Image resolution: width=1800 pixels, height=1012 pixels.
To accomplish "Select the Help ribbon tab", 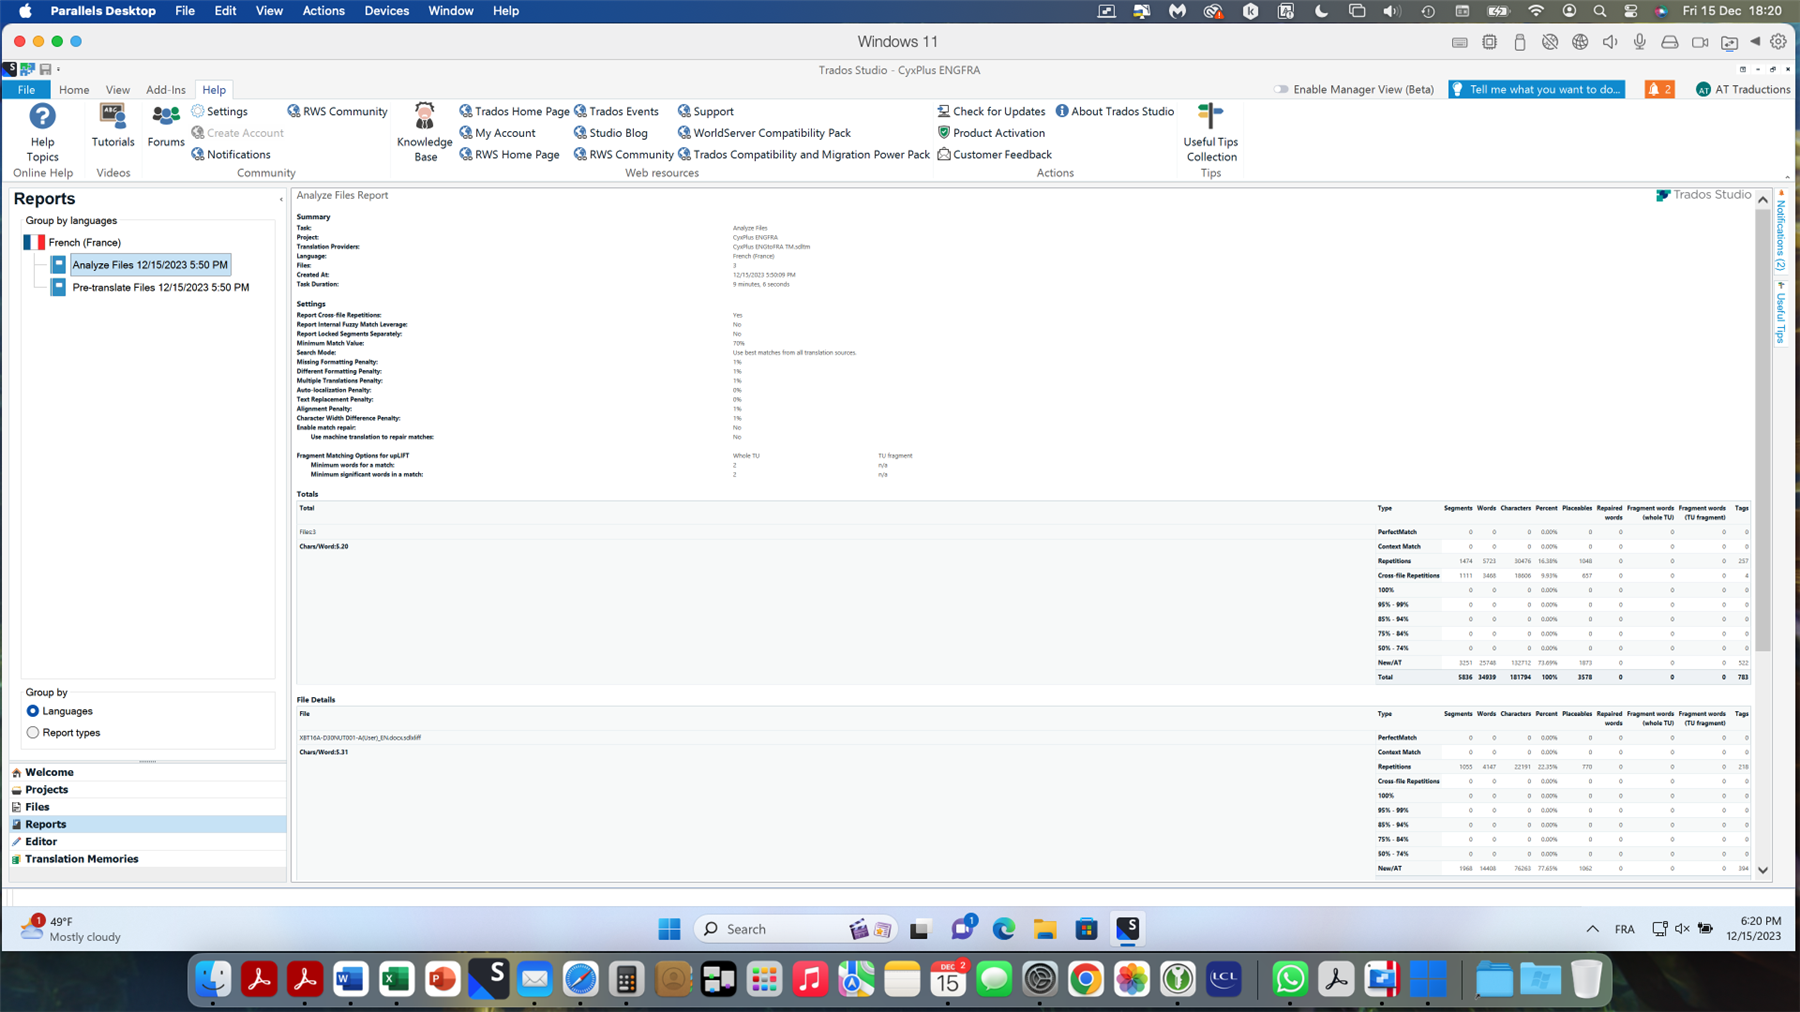I will [x=214, y=89].
